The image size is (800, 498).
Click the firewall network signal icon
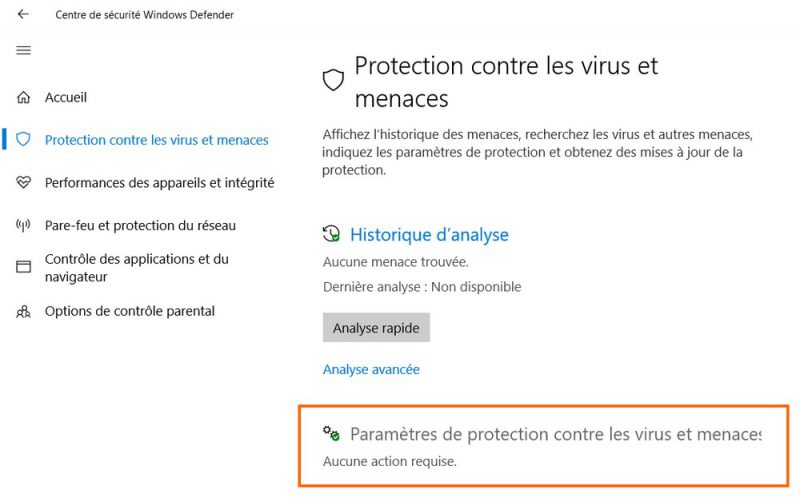click(23, 226)
